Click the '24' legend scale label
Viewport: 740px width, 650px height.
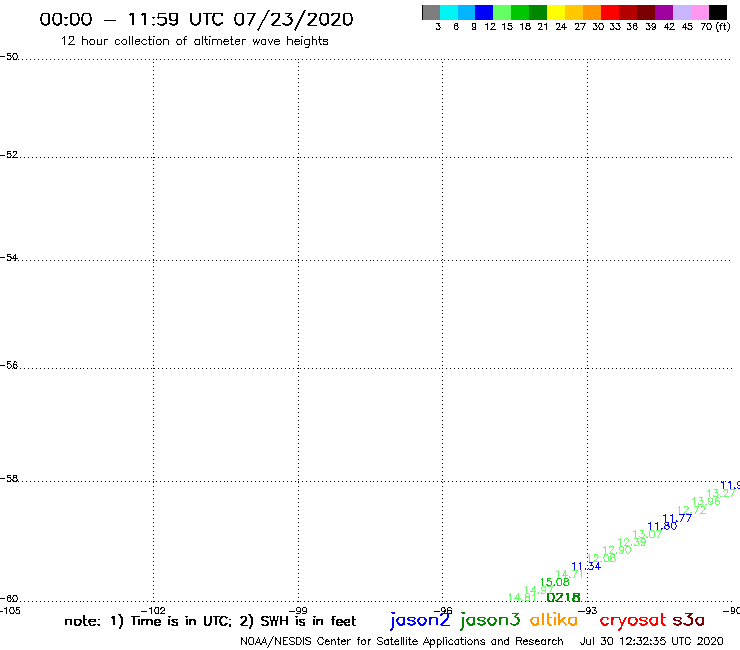pyautogui.click(x=561, y=27)
